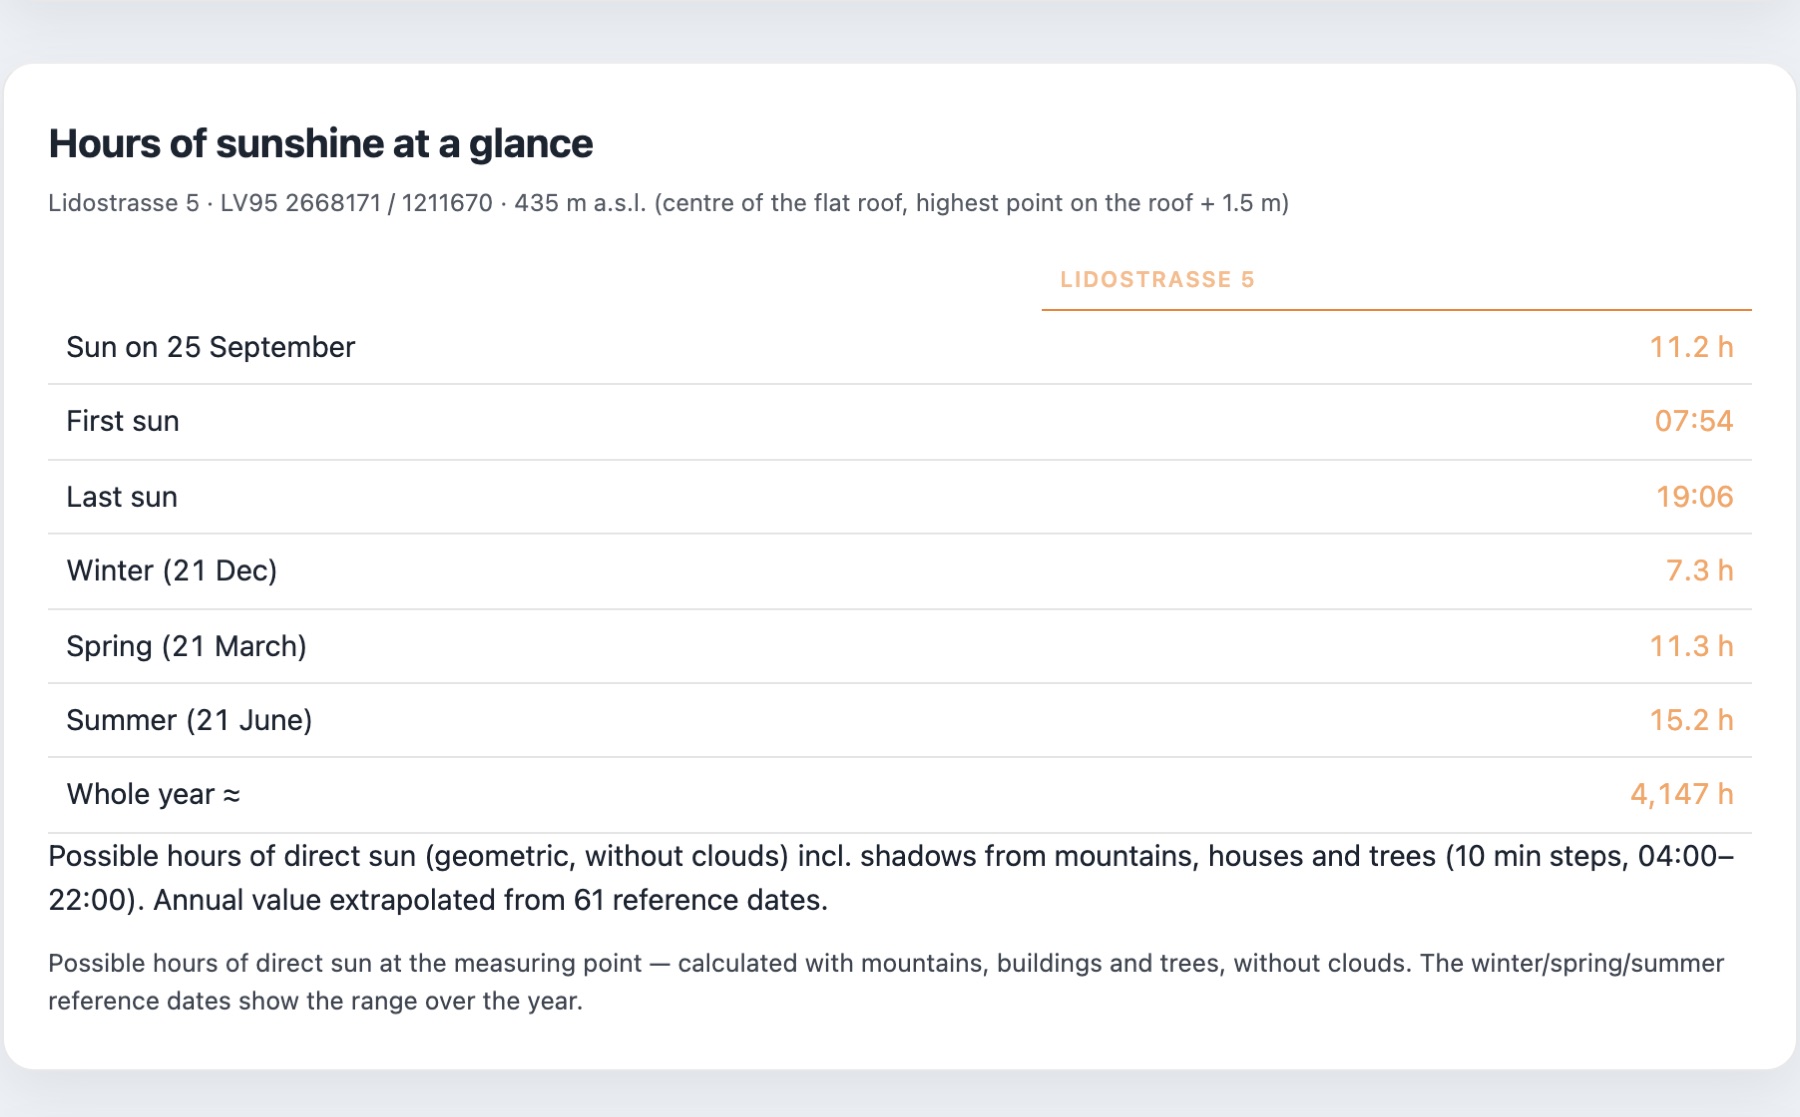Click the 'Winter (21 Dec)' row label
Image resolution: width=1800 pixels, height=1117 pixels.
171,571
